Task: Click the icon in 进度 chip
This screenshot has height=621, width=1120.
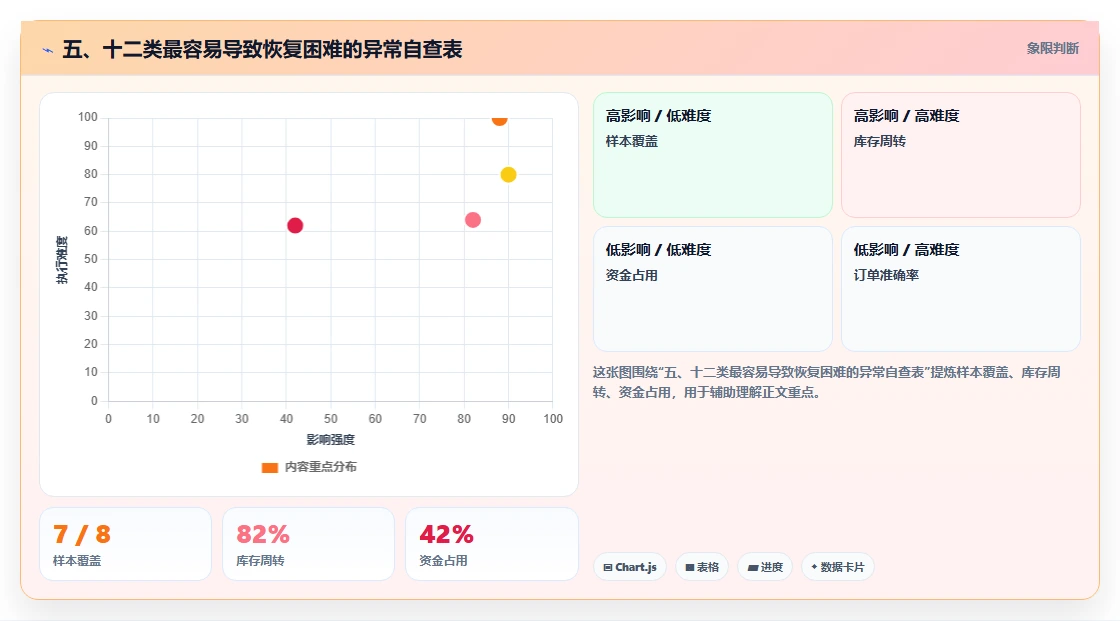Action: 753,567
